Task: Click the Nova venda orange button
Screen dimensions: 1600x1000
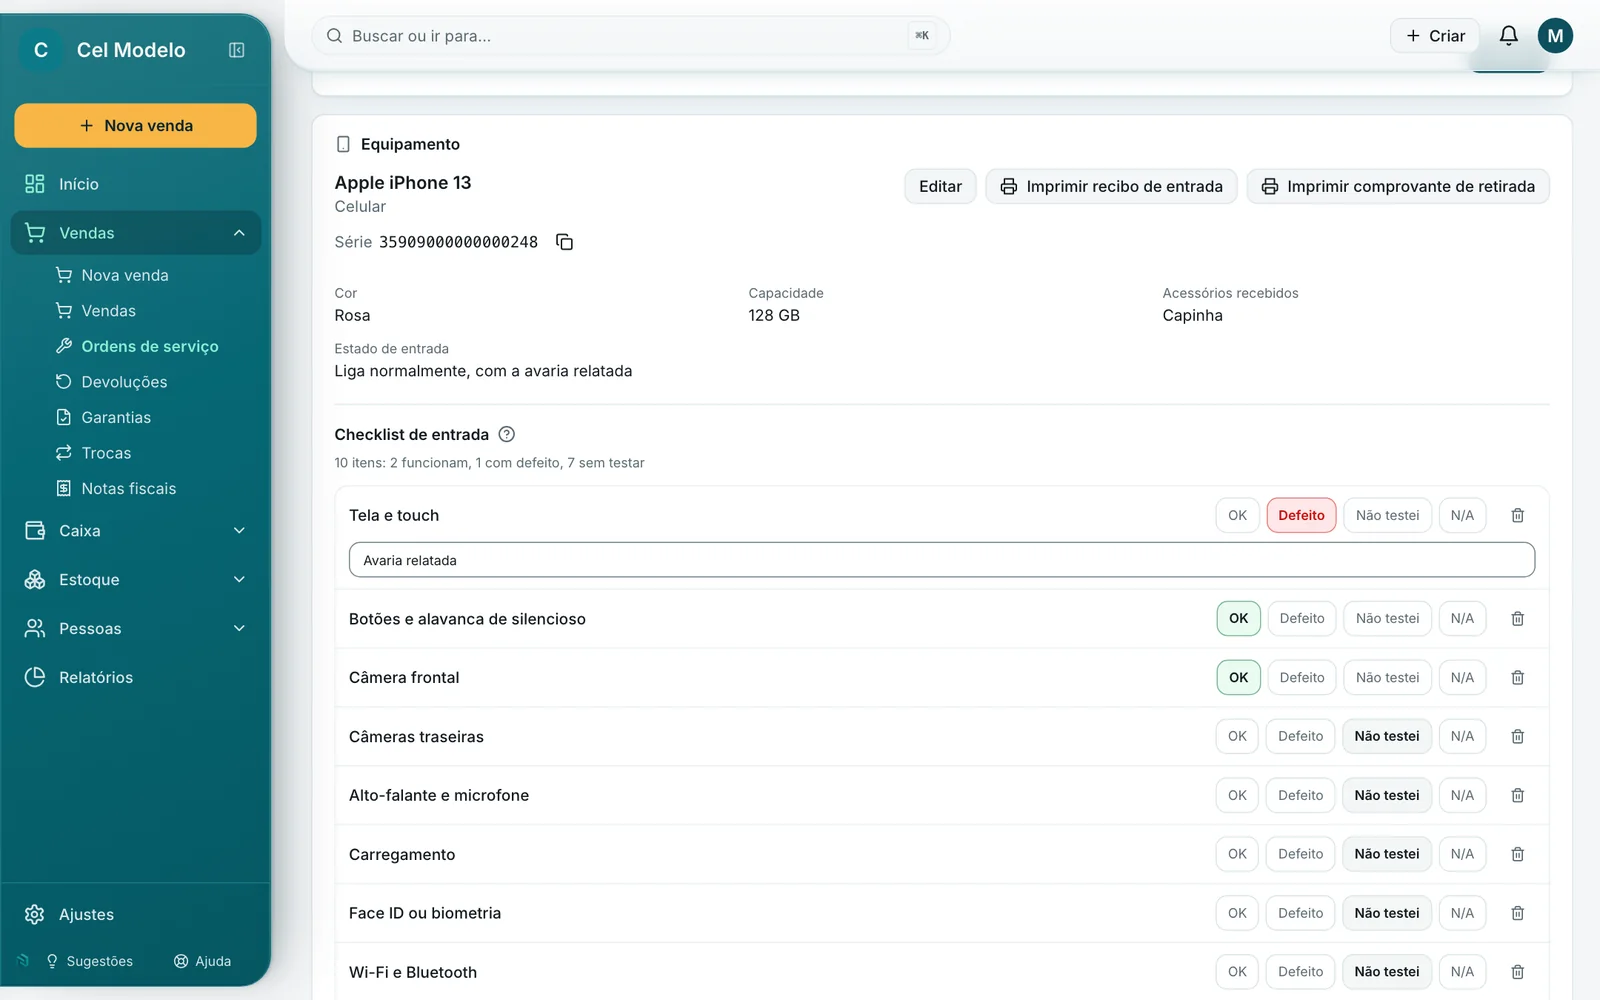Action: pyautogui.click(x=135, y=126)
